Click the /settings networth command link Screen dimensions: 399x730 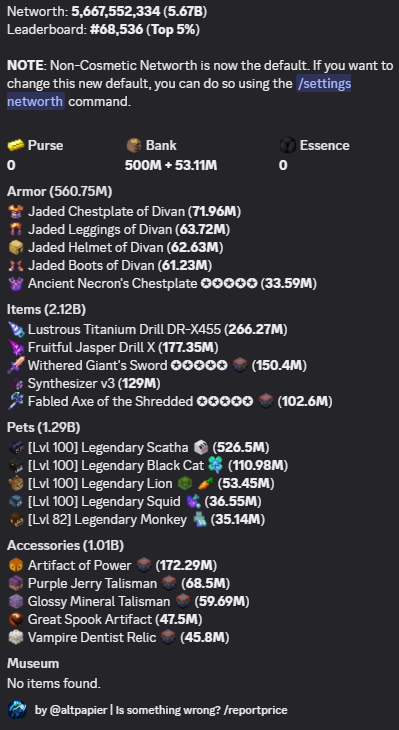click(x=179, y=93)
